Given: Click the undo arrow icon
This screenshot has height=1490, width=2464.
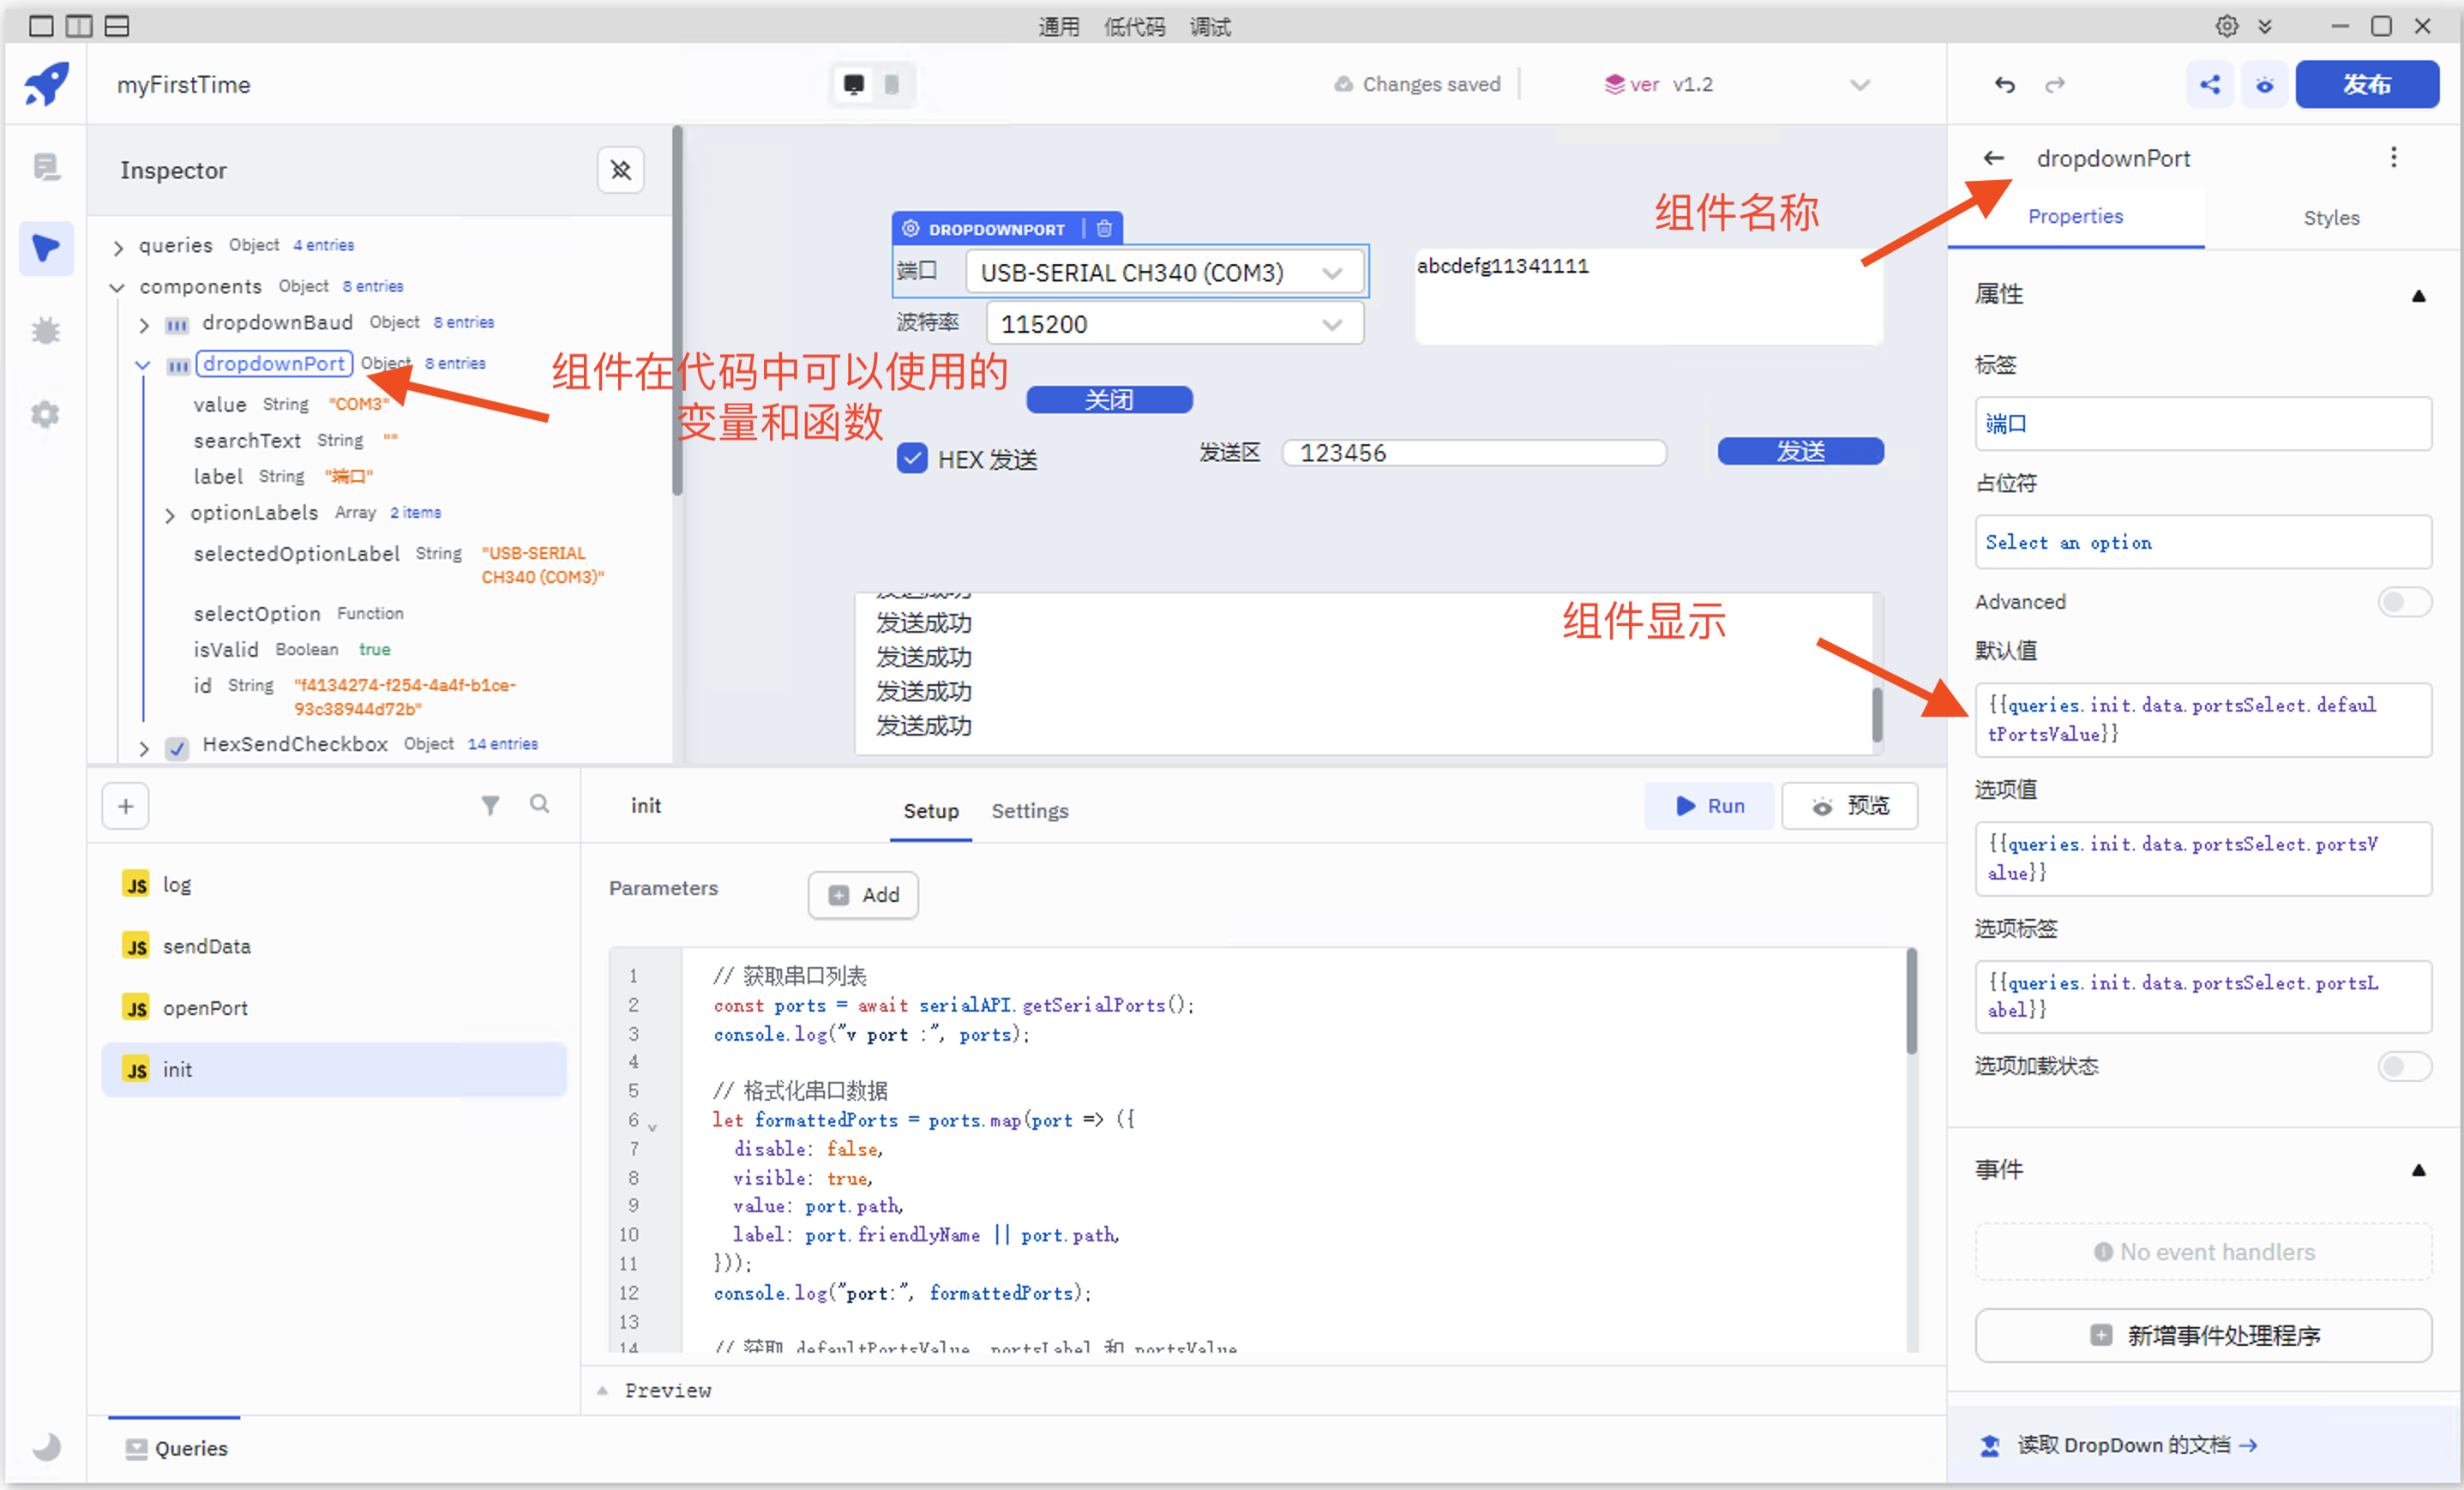Looking at the screenshot, I should [2004, 84].
